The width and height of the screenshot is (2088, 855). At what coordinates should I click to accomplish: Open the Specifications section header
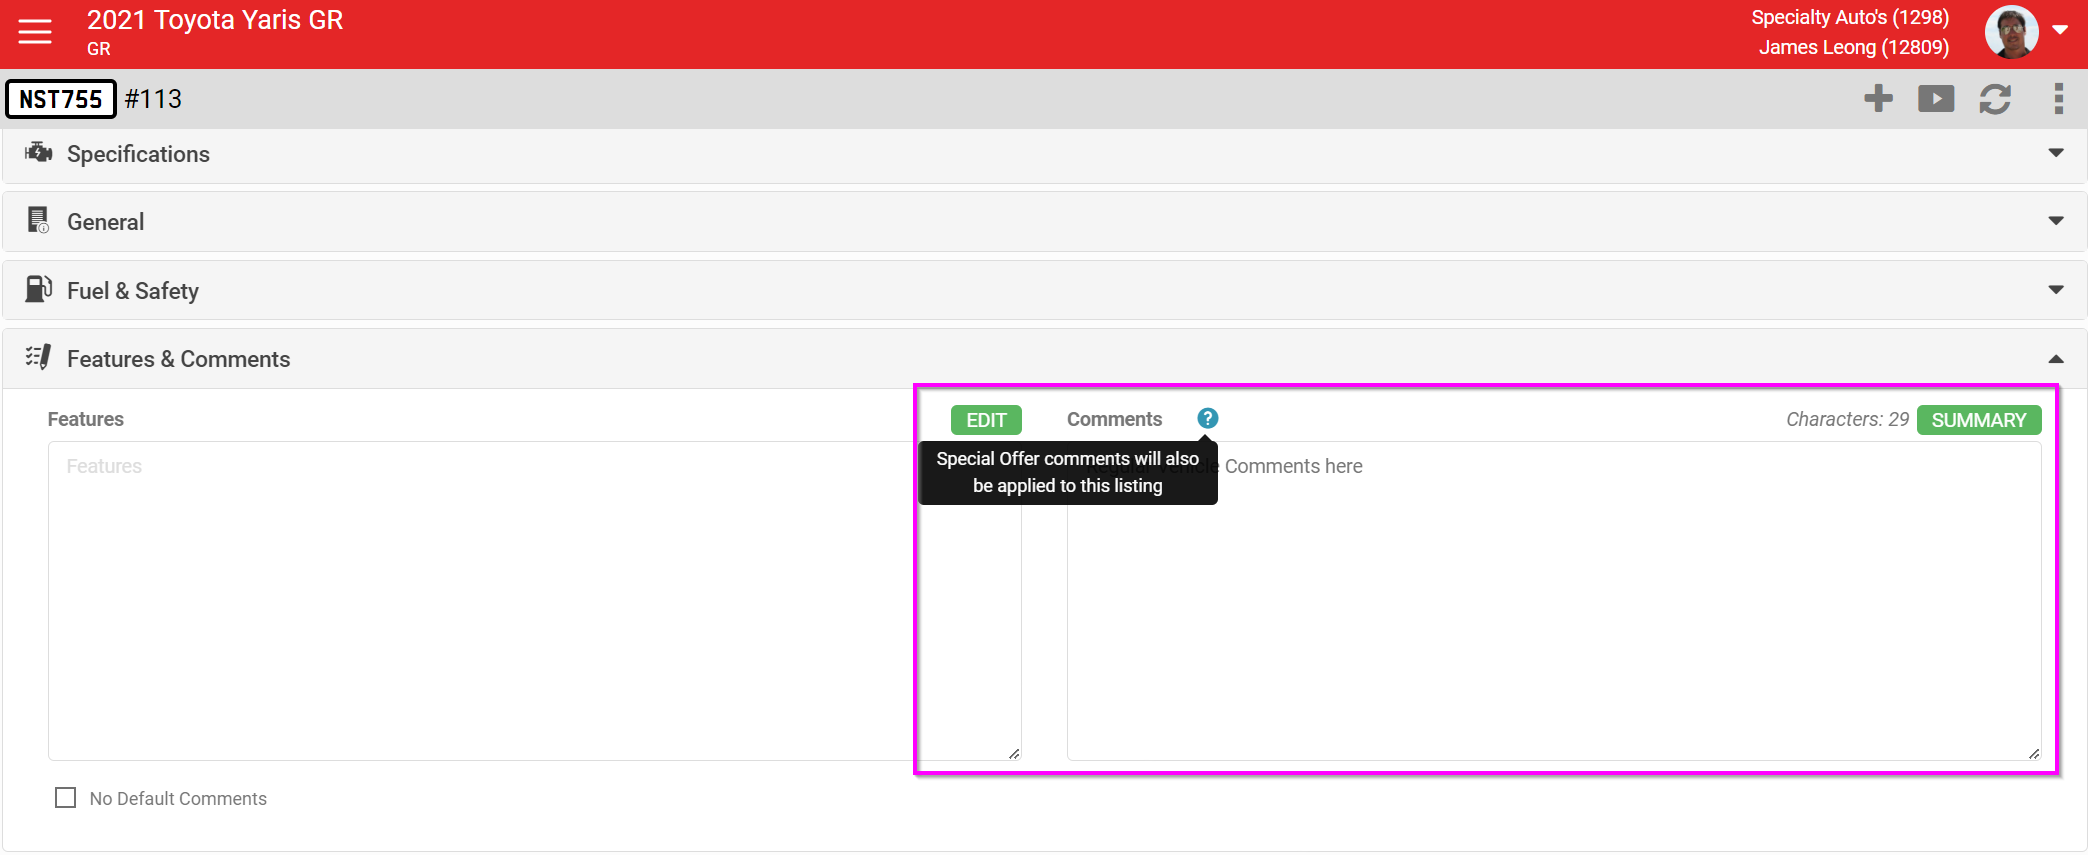(1044, 155)
